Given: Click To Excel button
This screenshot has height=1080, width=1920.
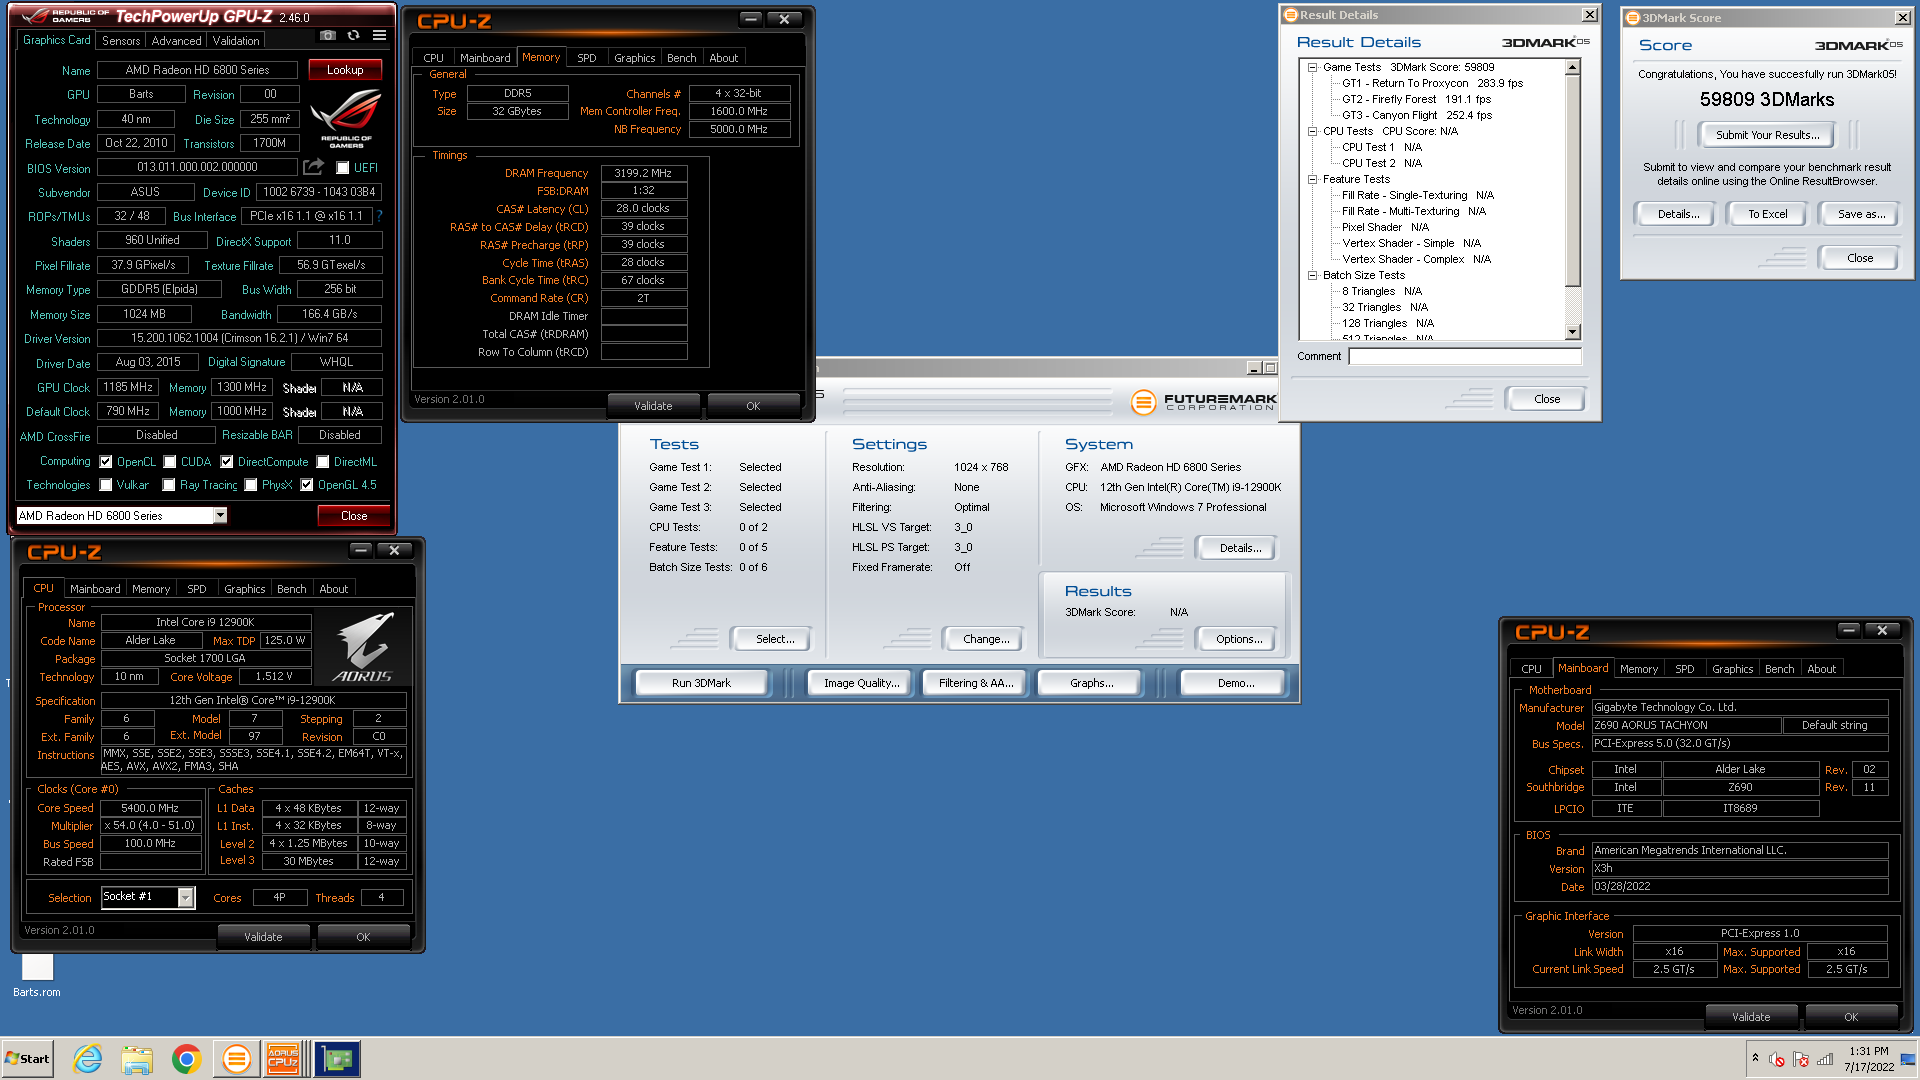Looking at the screenshot, I should coord(1767,214).
